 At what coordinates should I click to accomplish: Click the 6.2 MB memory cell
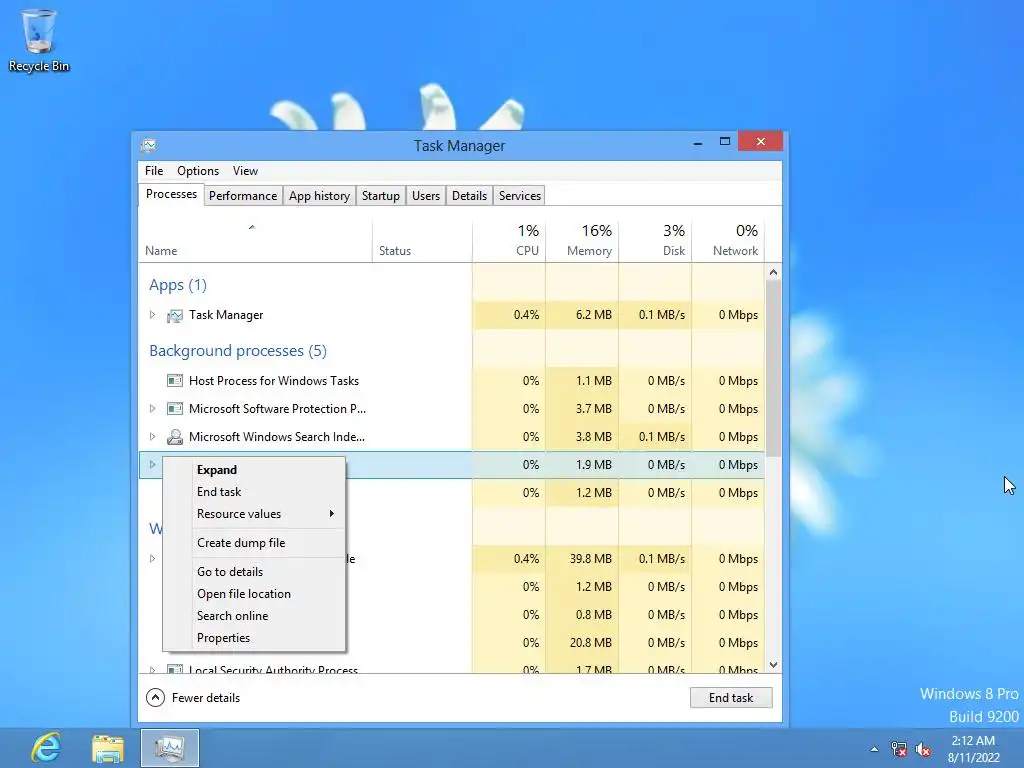[x=582, y=315]
